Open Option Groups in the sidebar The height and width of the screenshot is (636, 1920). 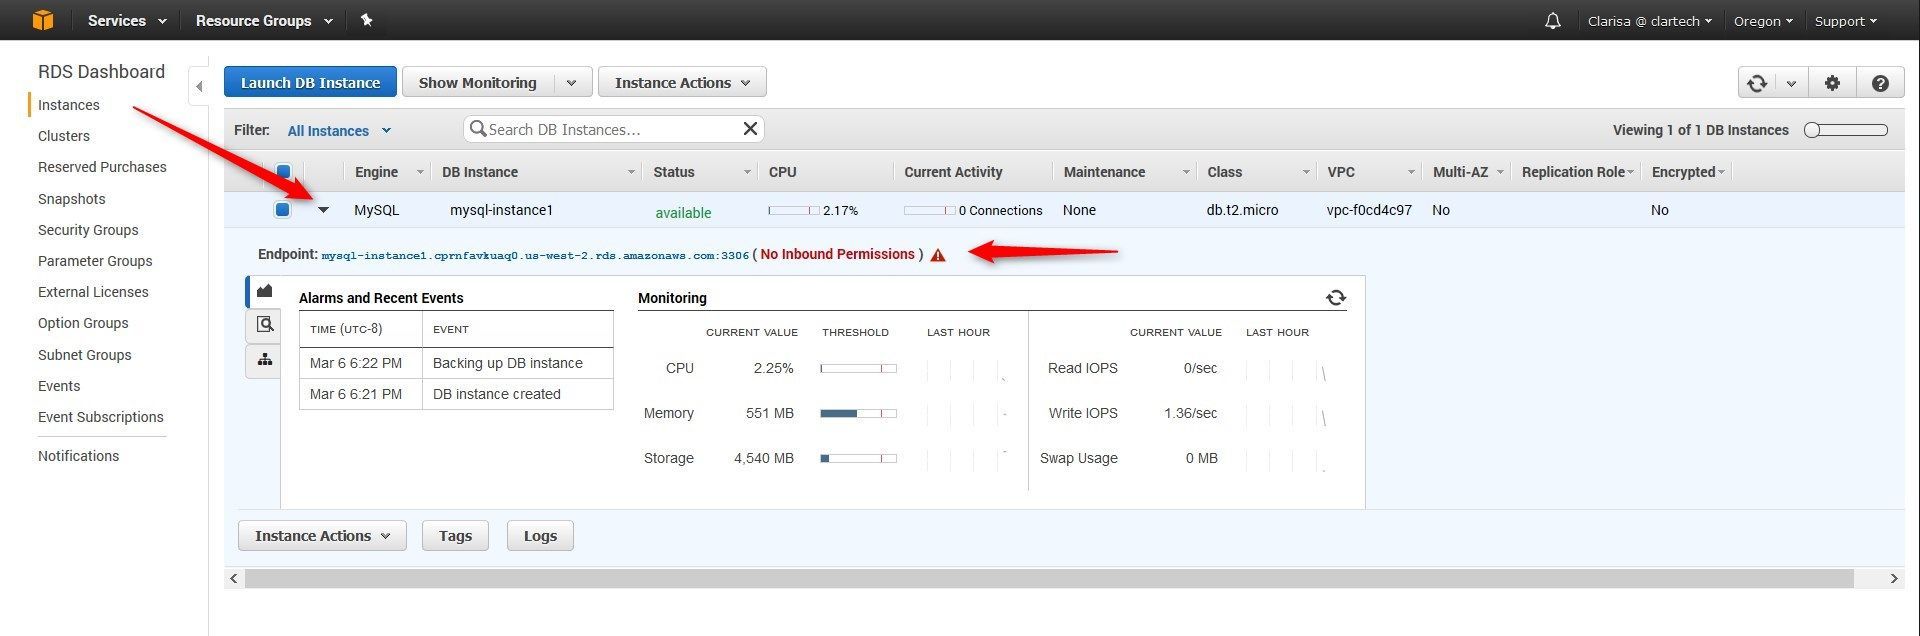click(83, 323)
